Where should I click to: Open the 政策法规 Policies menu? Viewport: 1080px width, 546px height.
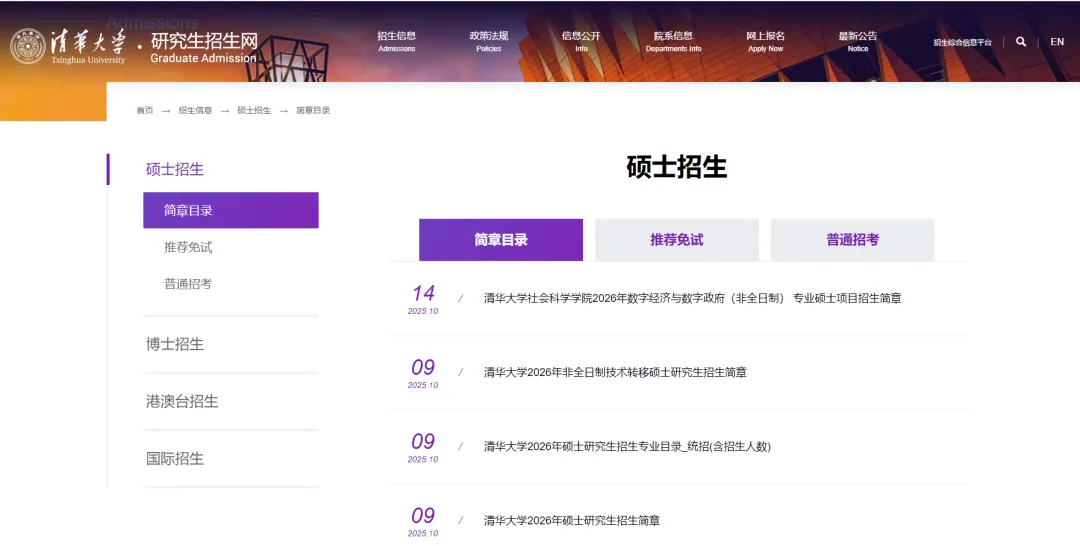click(489, 41)
